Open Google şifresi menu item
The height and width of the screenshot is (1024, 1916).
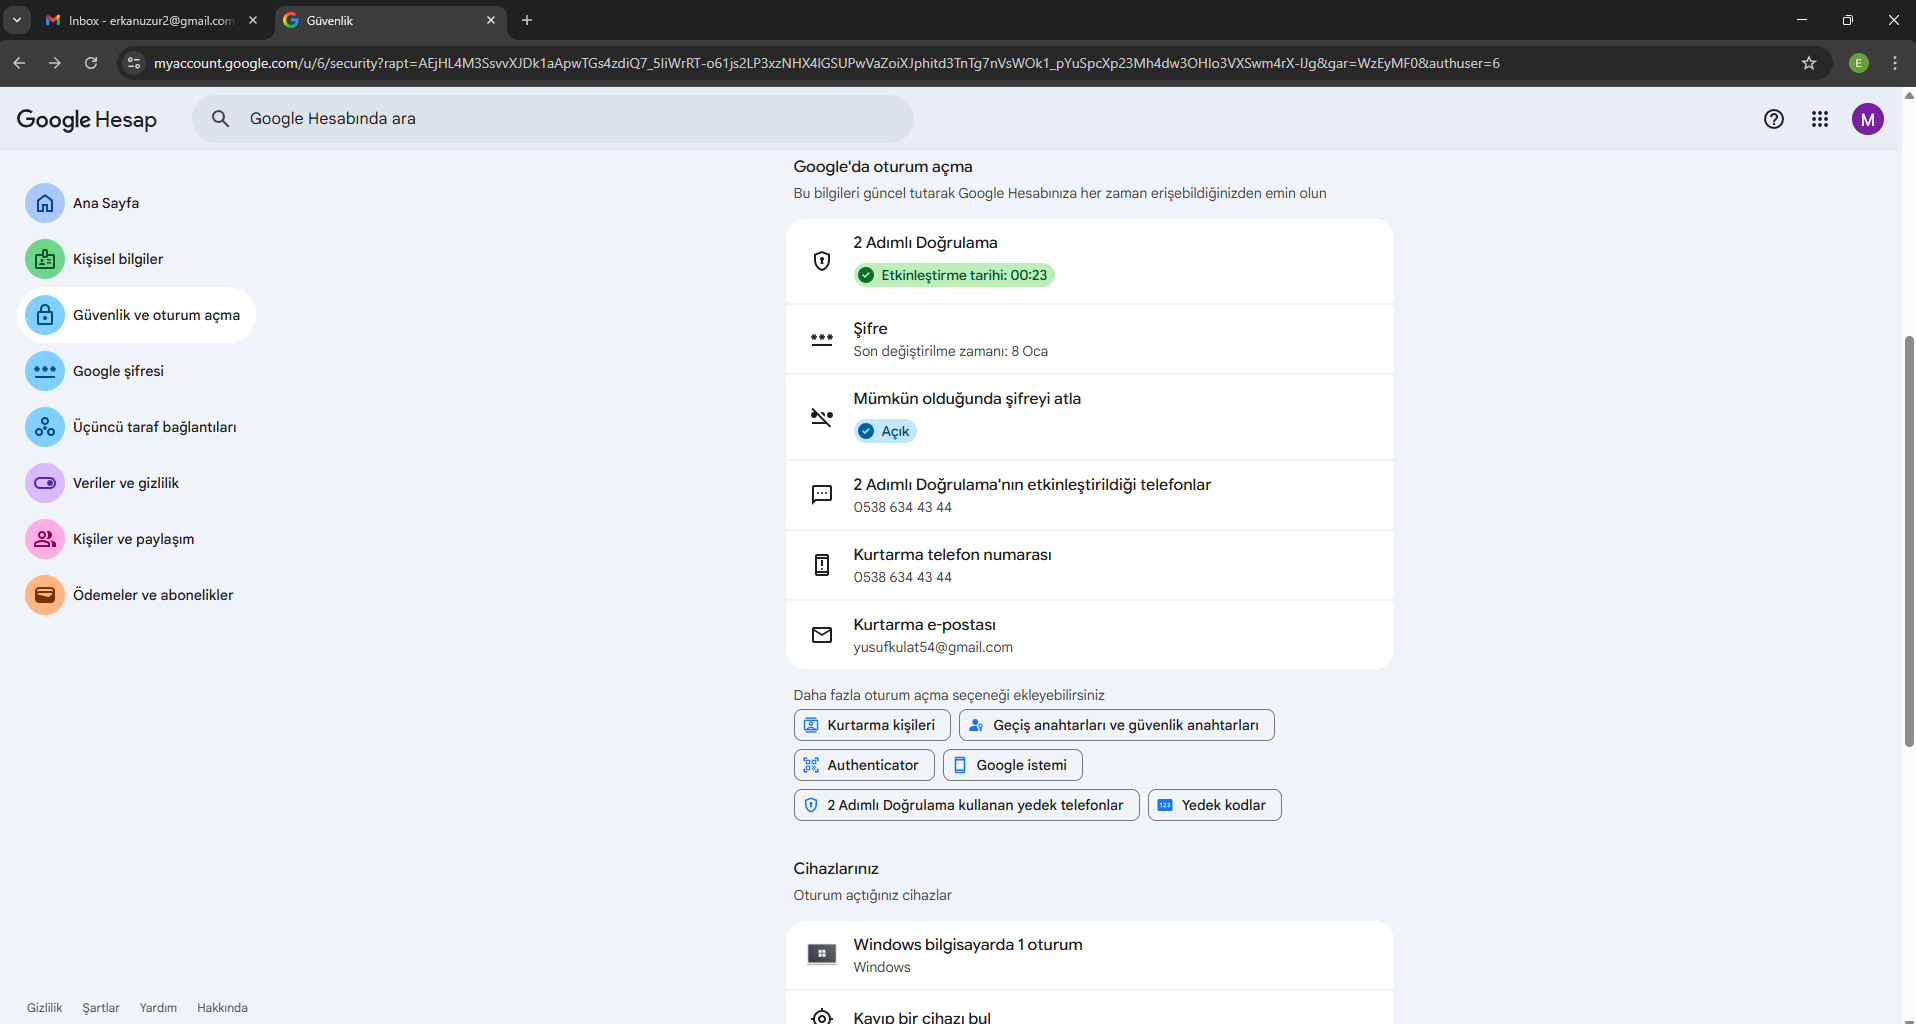point(118,371)
